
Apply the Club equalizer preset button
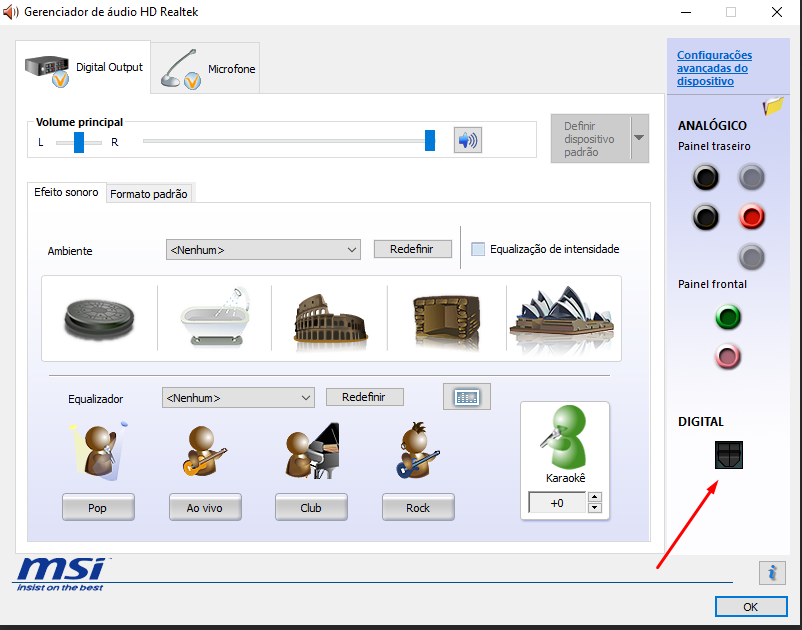click(311, 507)
